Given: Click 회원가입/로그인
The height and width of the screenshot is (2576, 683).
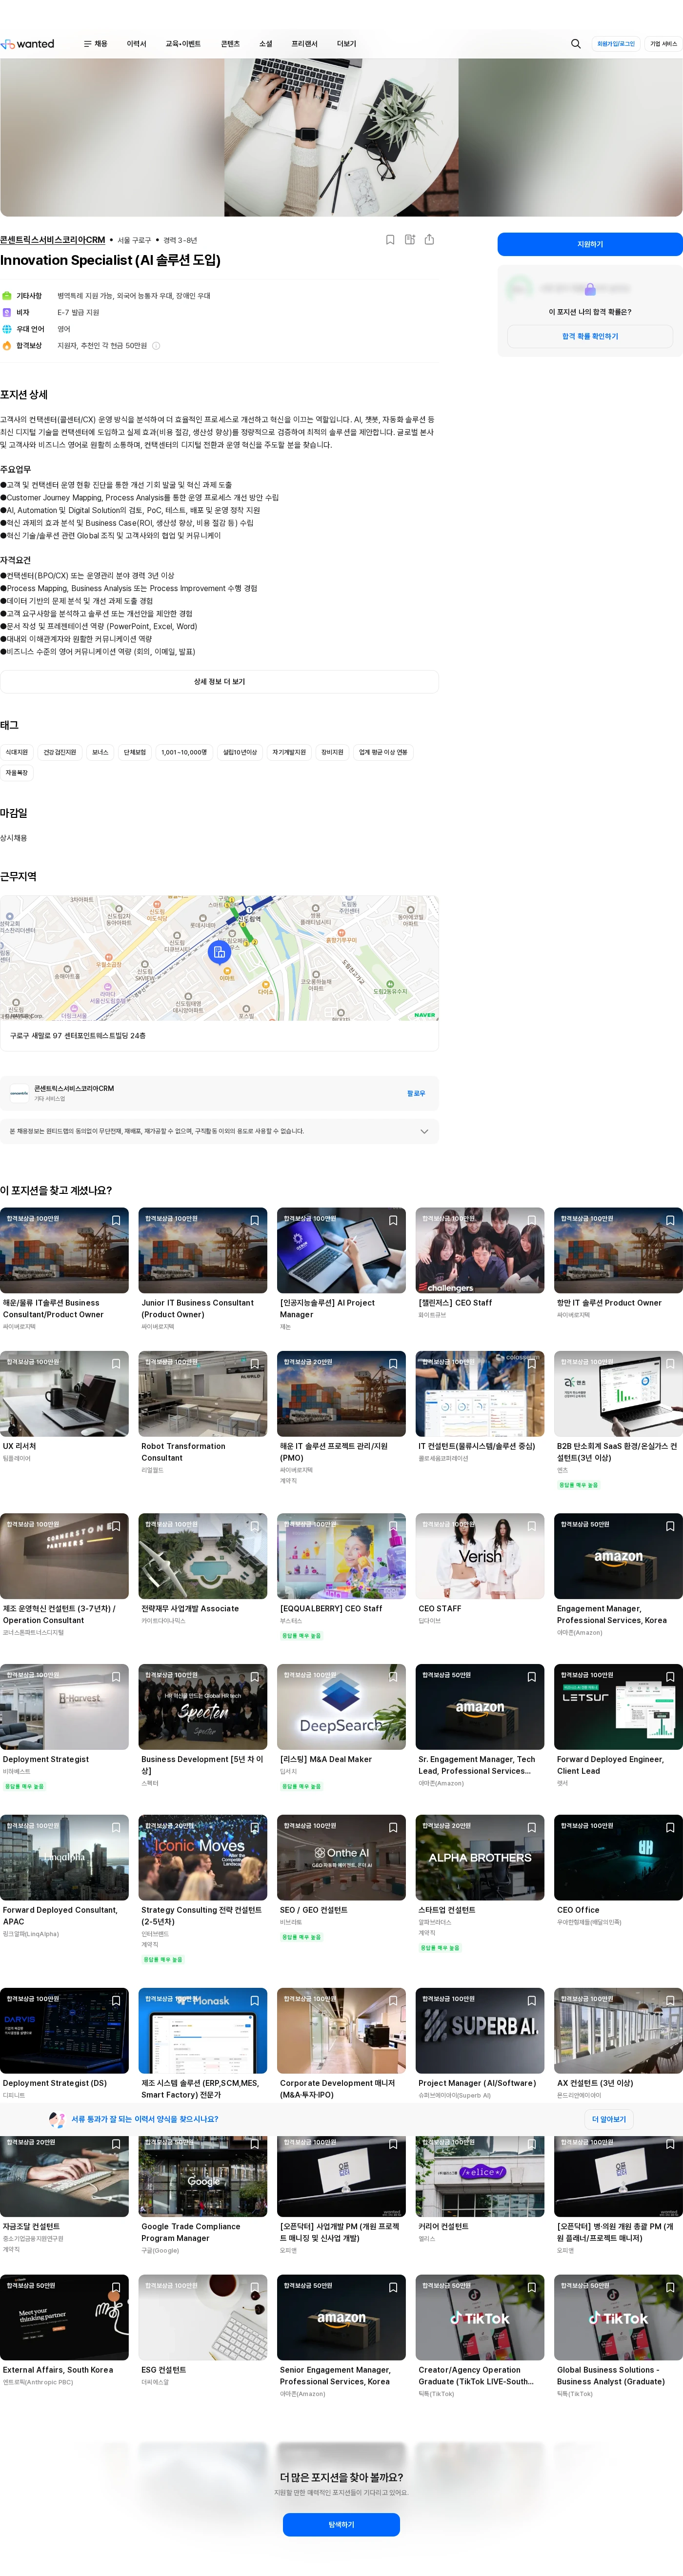Looking at the screenshot, I should (616, 44).
